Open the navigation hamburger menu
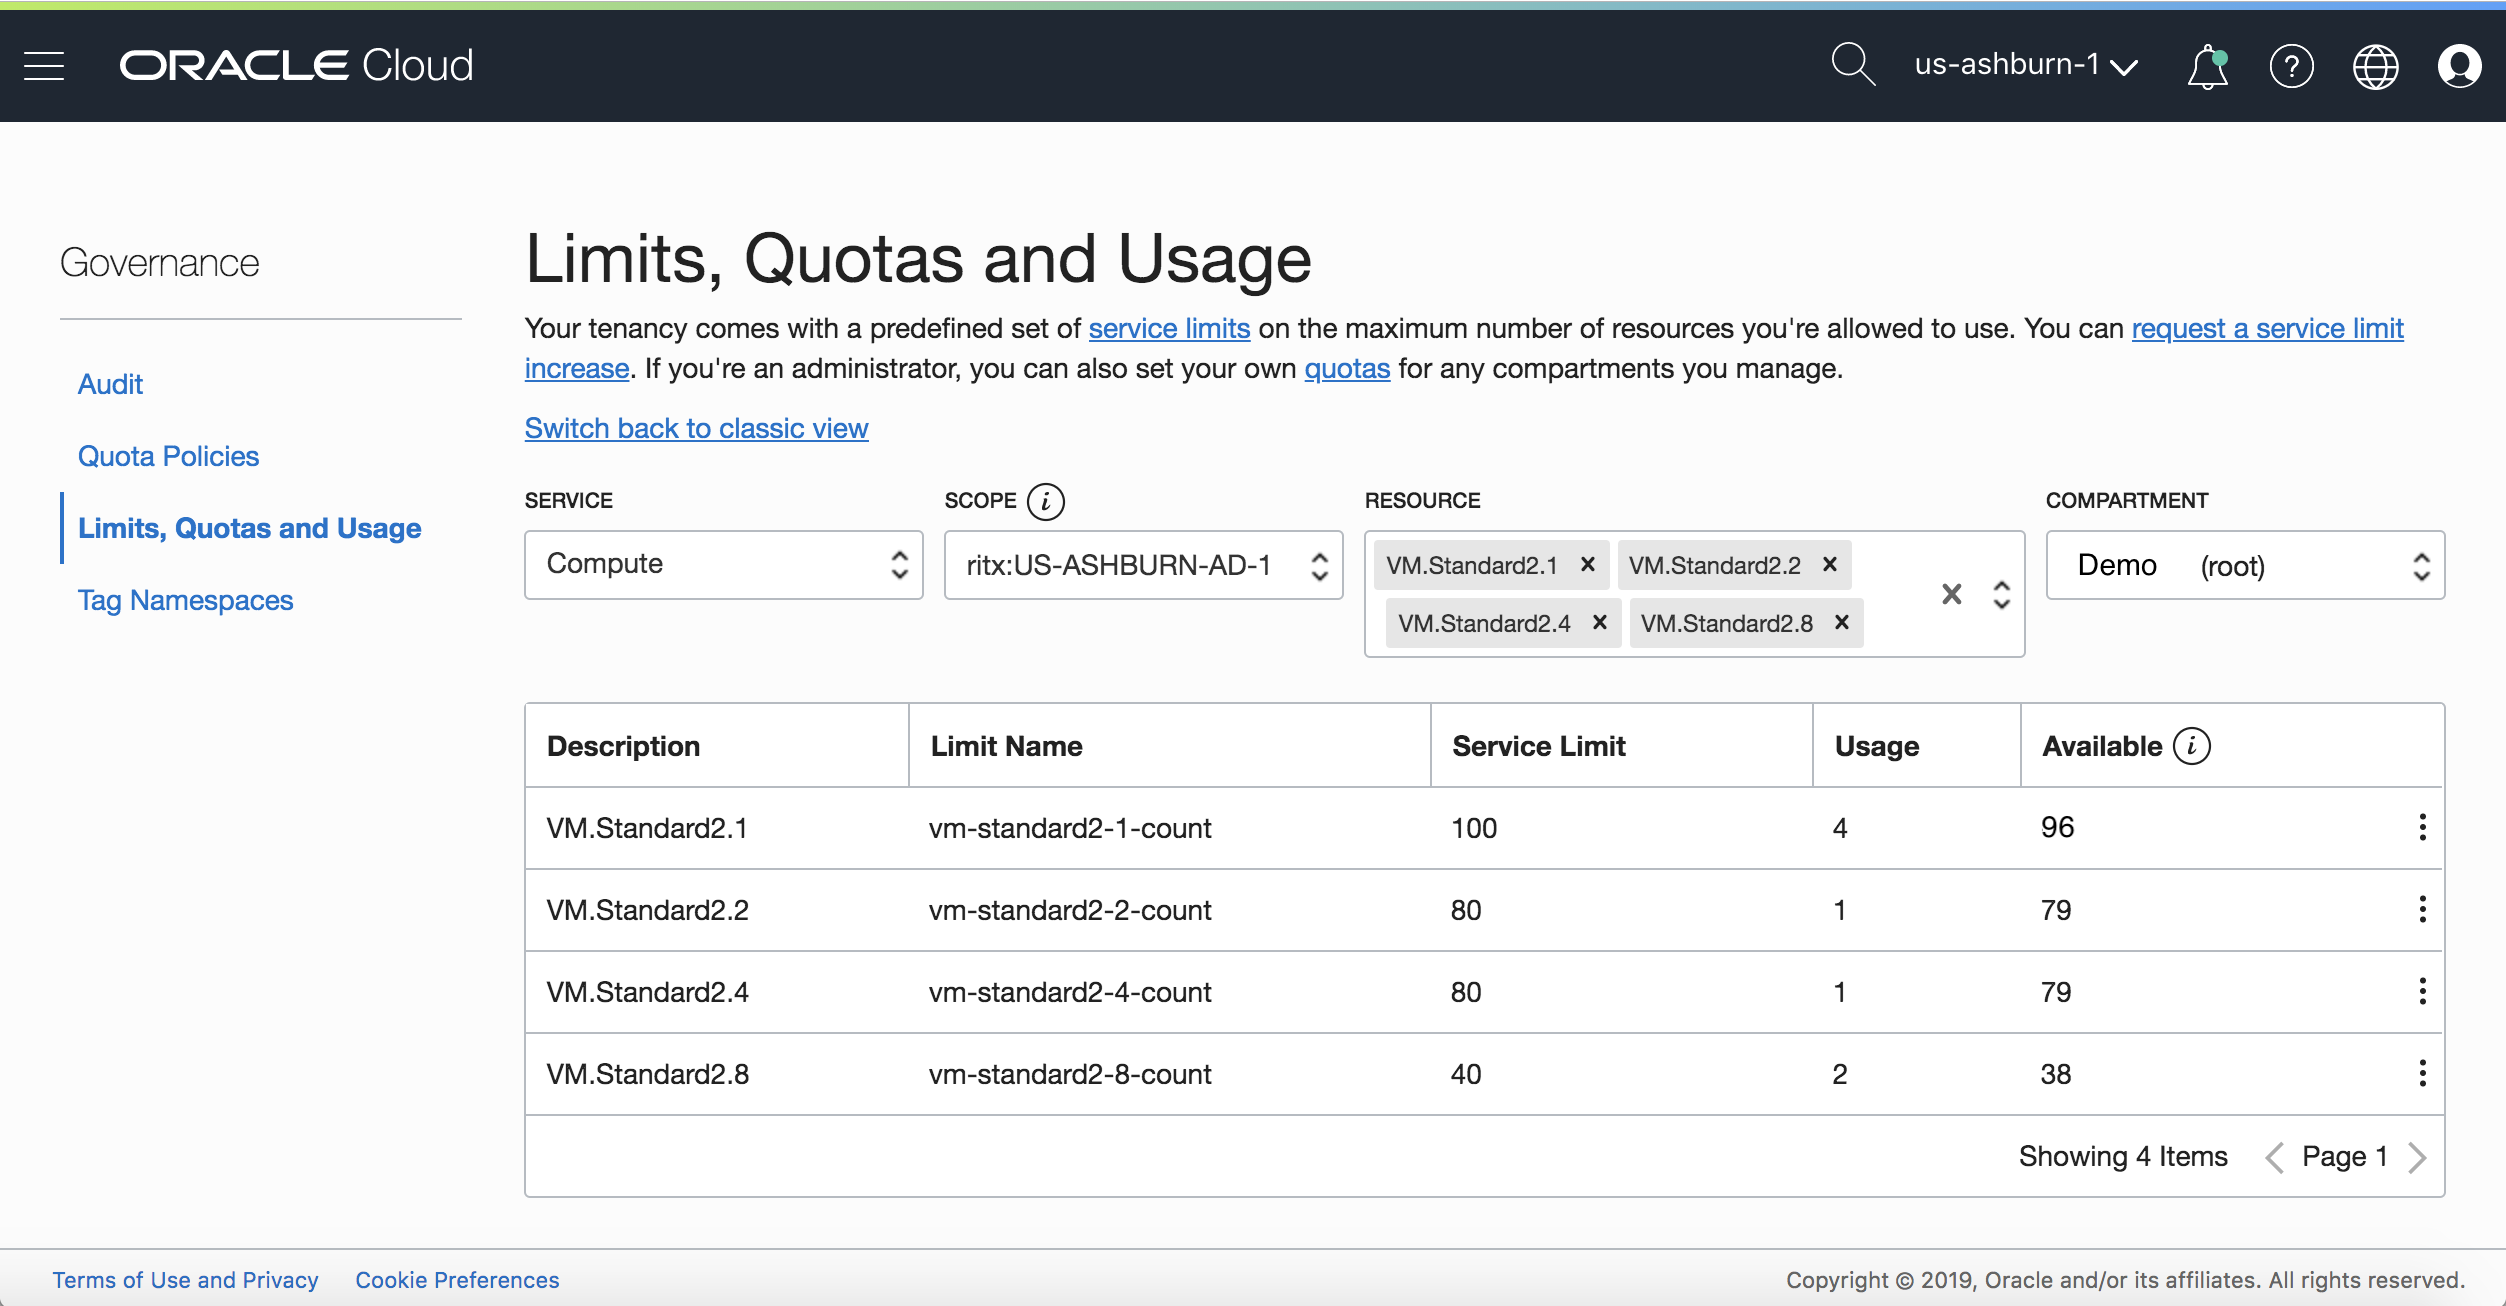 [x=44, y=65]
